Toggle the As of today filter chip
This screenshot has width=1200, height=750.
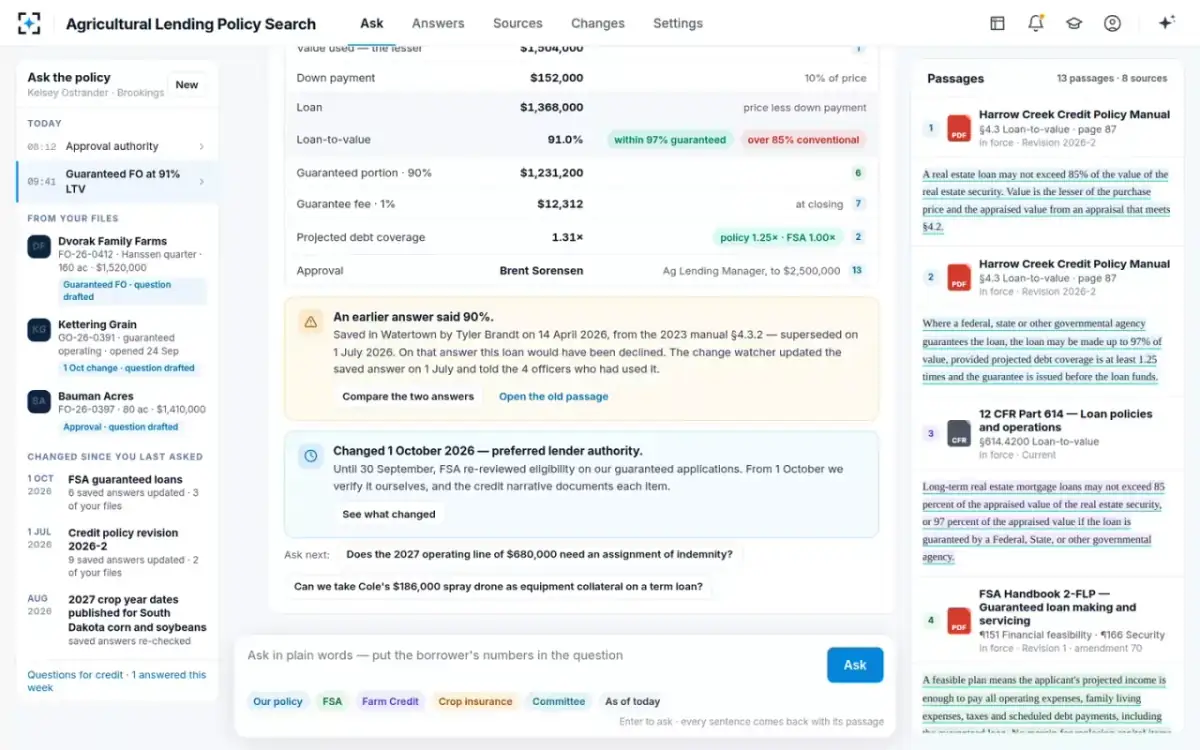(632, 702)
